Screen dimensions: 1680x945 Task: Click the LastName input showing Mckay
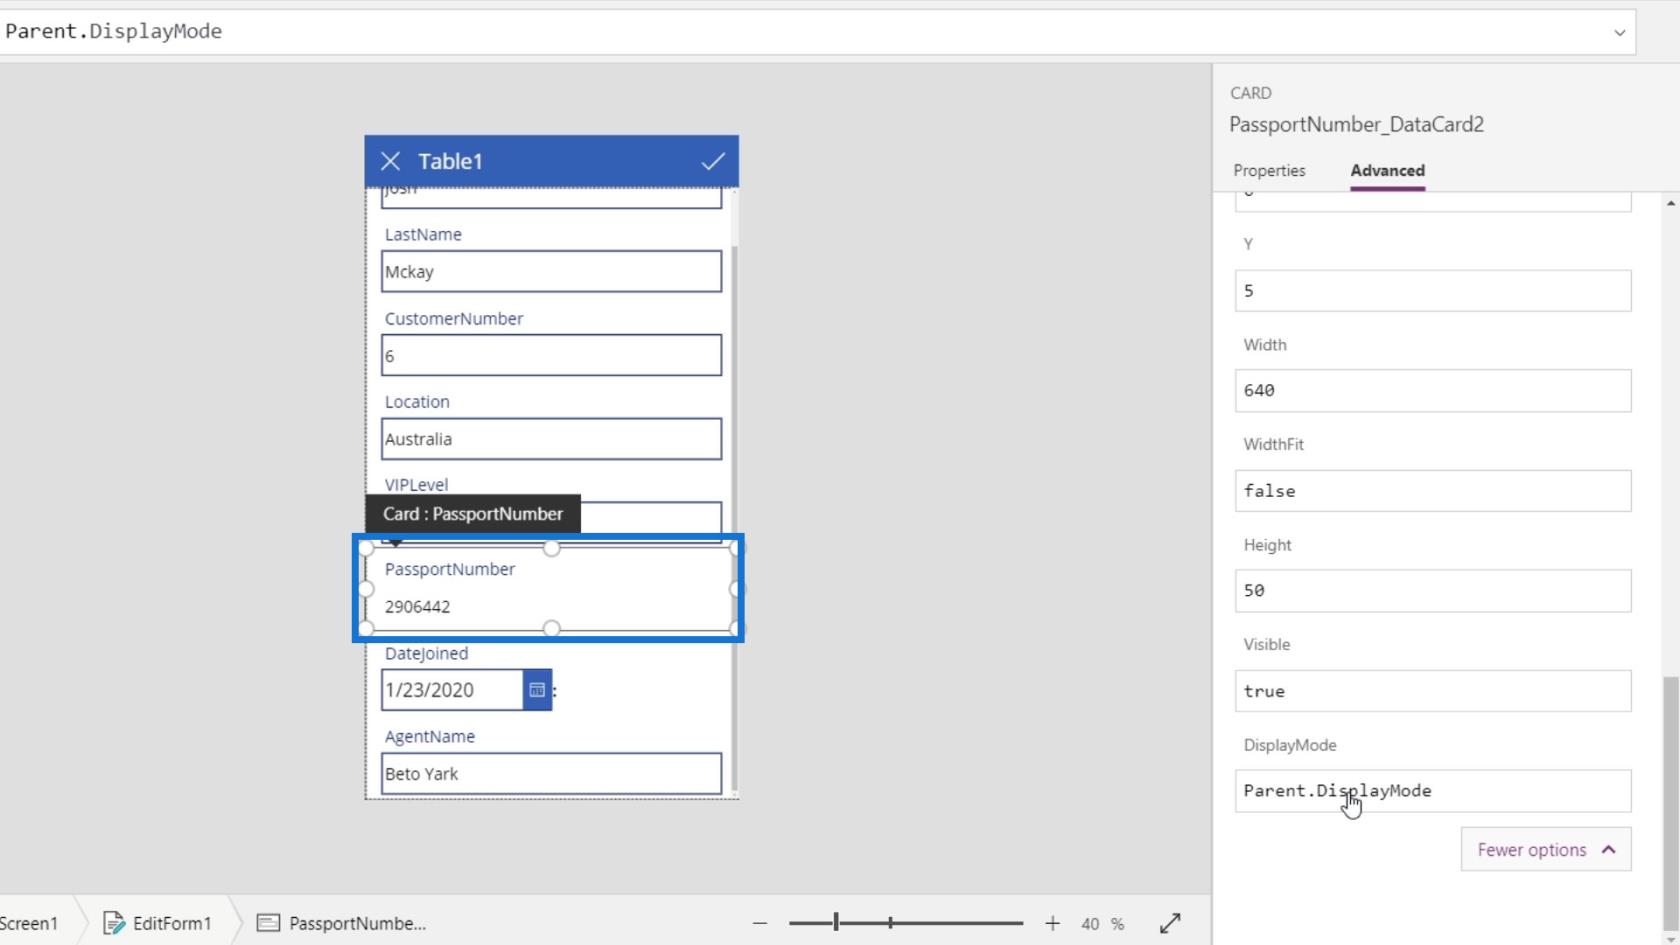(x=551, y=272)
